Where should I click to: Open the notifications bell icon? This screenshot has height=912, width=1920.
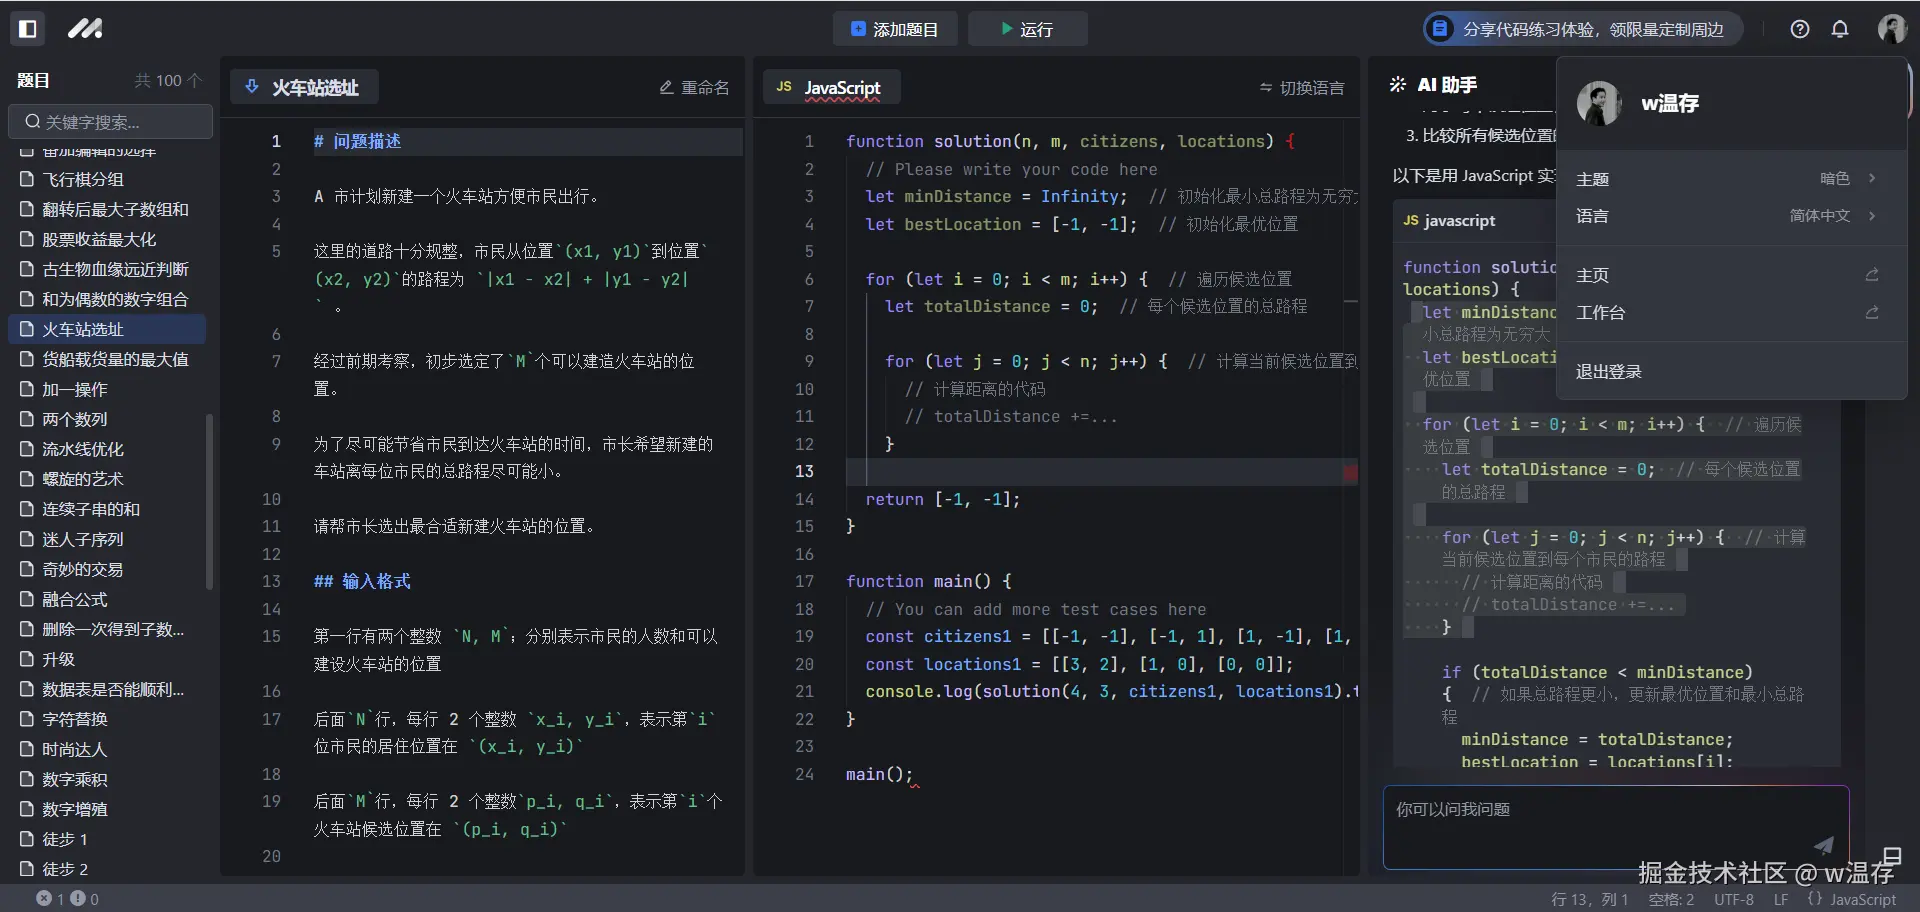point(1840,28)
